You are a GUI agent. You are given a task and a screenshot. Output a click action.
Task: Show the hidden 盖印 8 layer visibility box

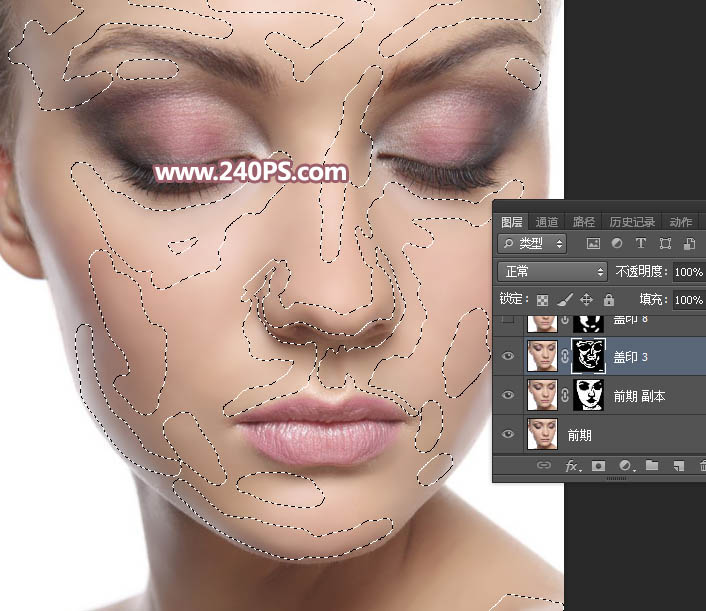coord(508,319)
